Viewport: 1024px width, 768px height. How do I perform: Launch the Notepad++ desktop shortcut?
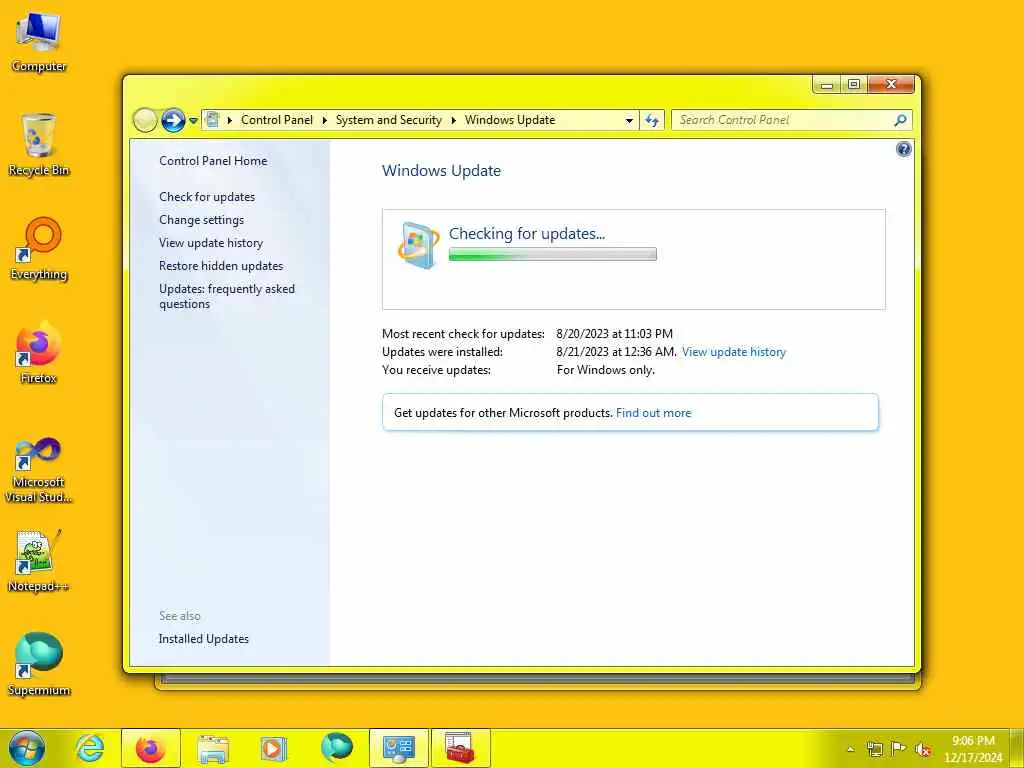point(39,562)
